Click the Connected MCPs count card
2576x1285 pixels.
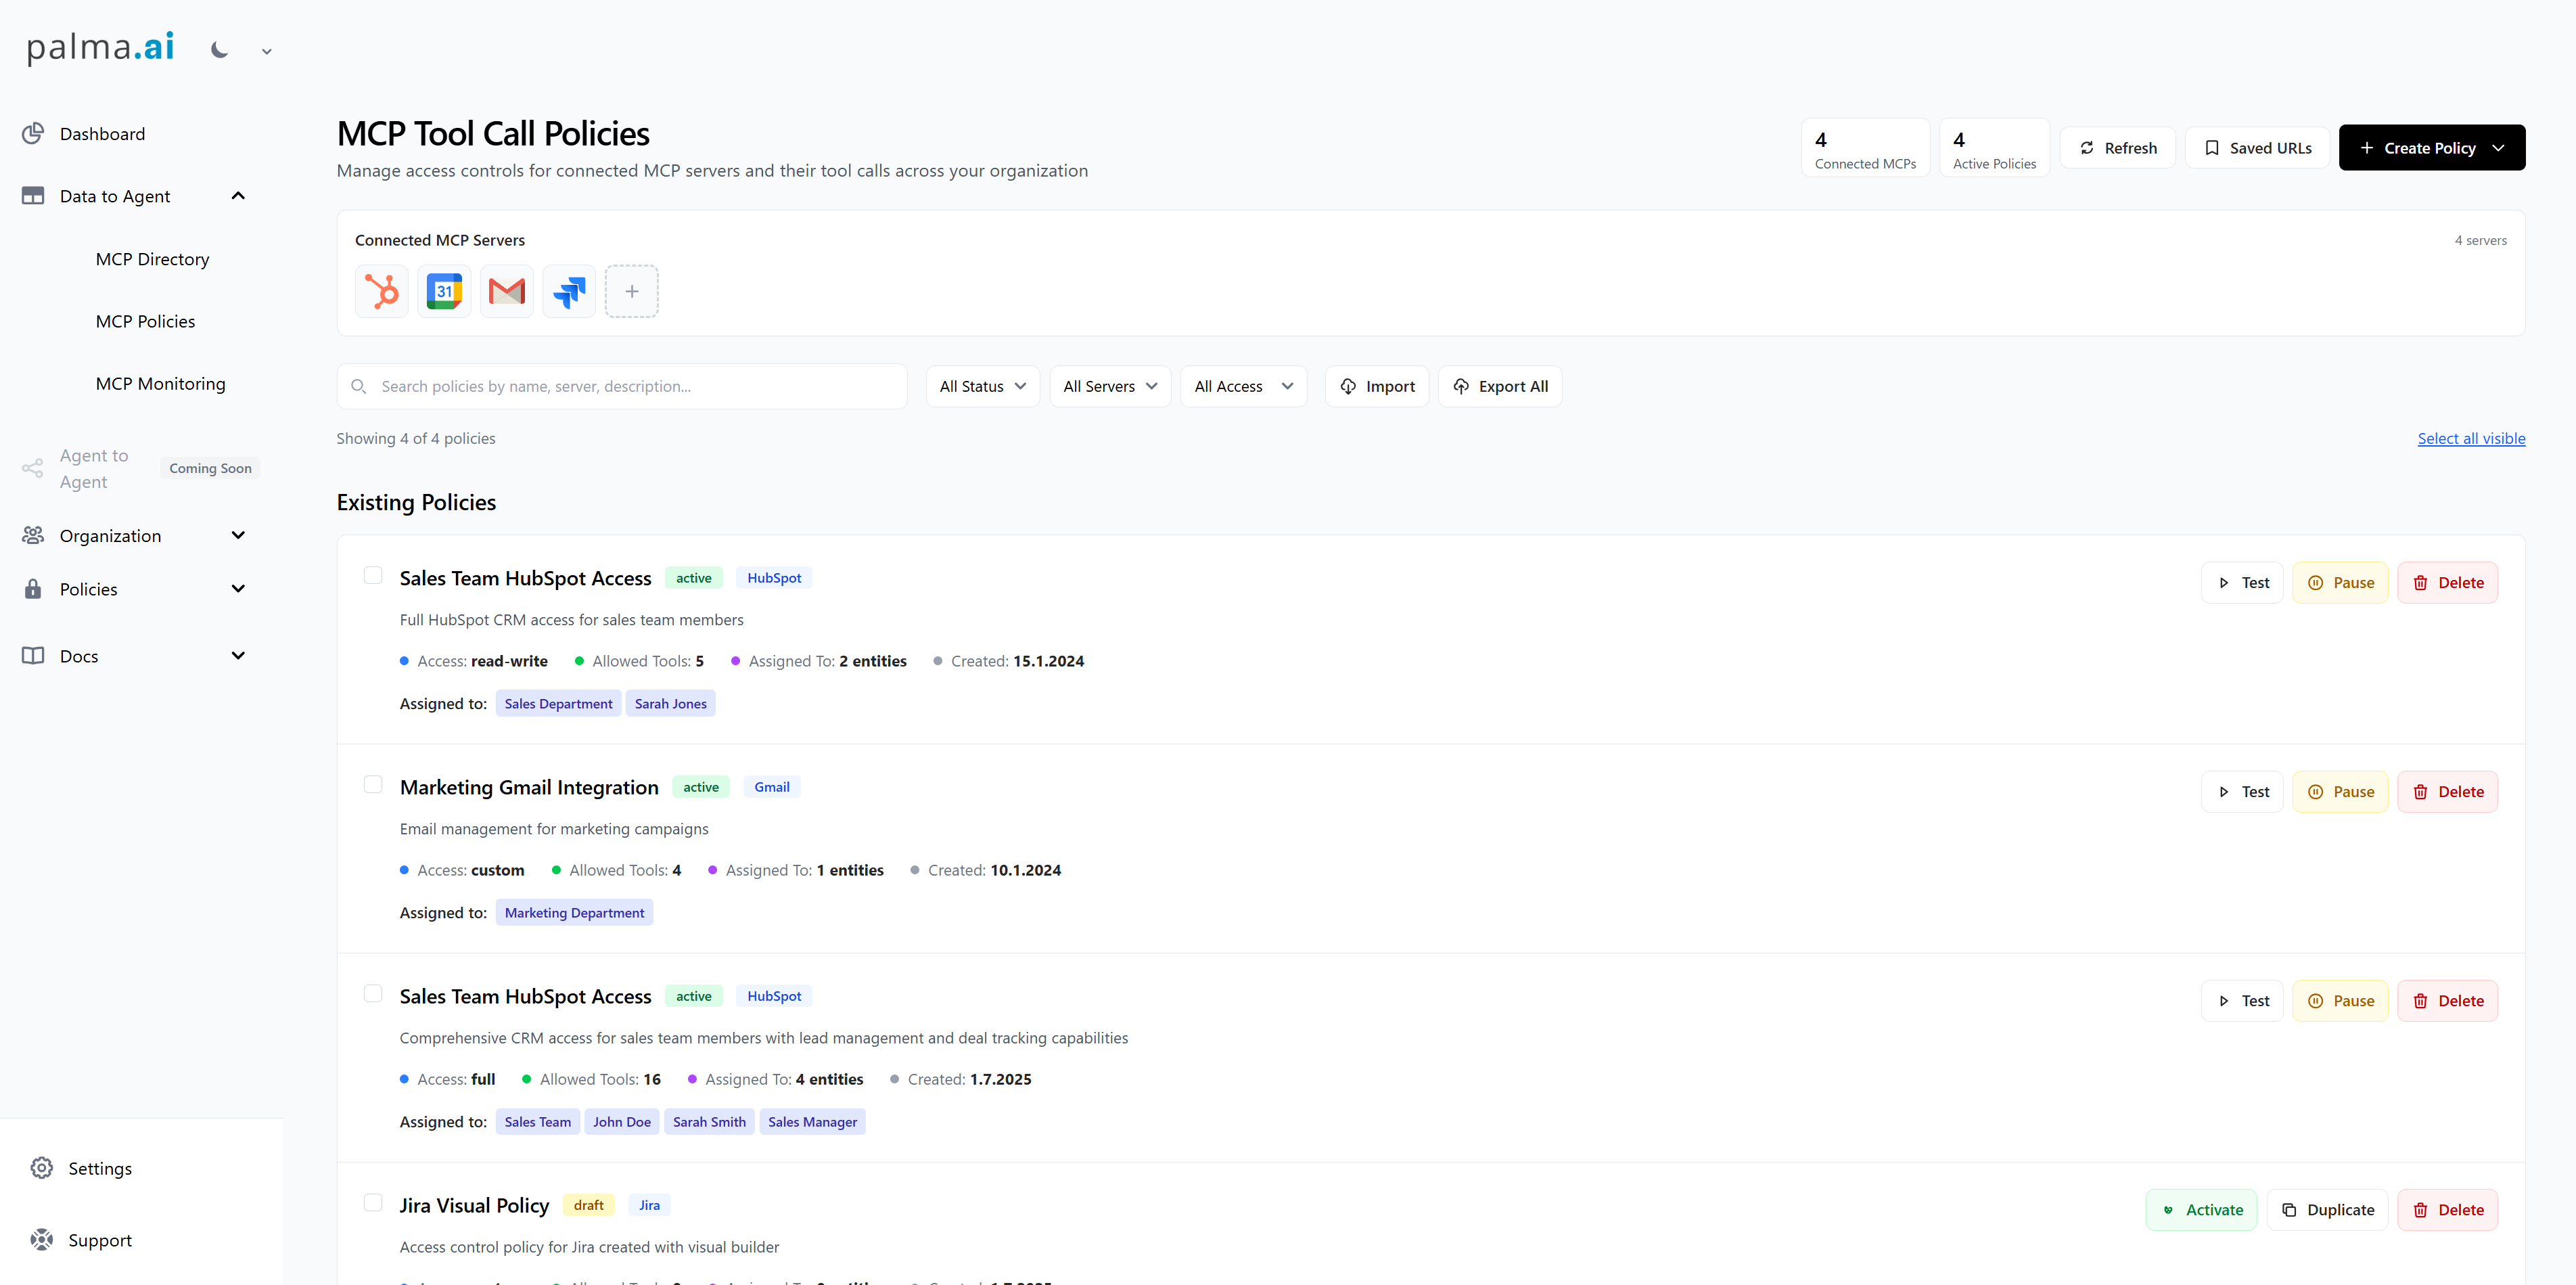tap(1865, 148)
